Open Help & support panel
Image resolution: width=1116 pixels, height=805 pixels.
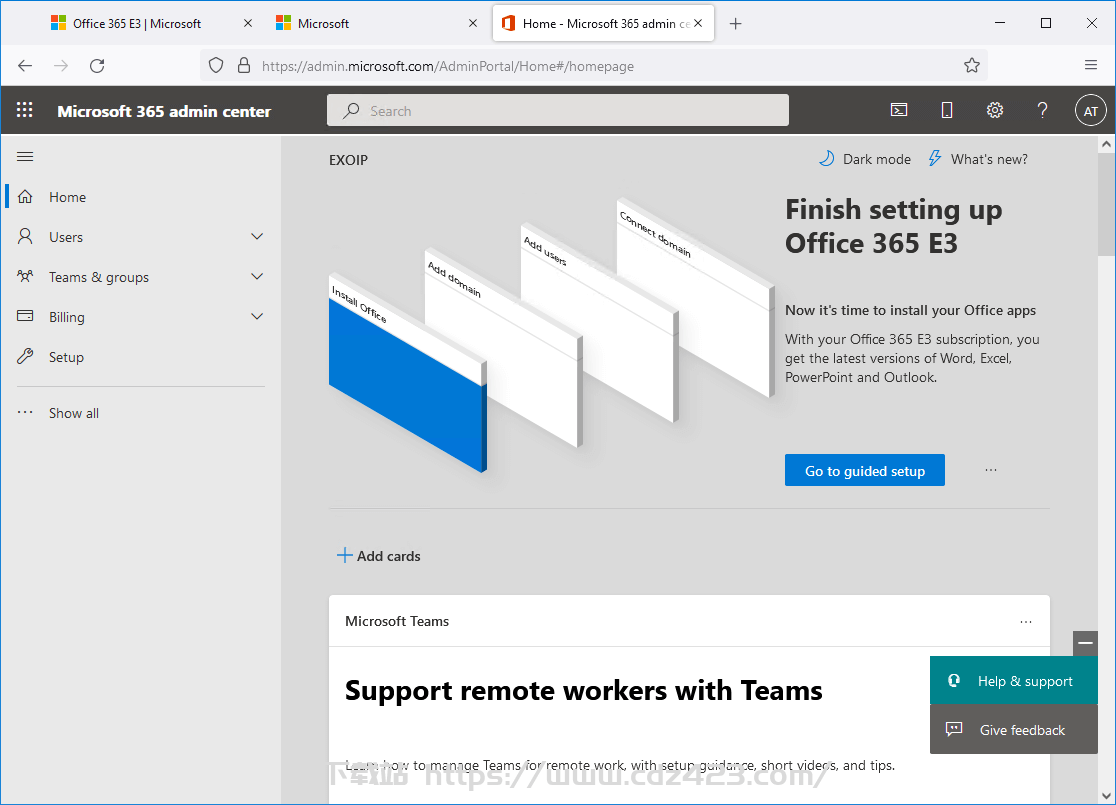pyautogui.click(x=1014, y=680)
